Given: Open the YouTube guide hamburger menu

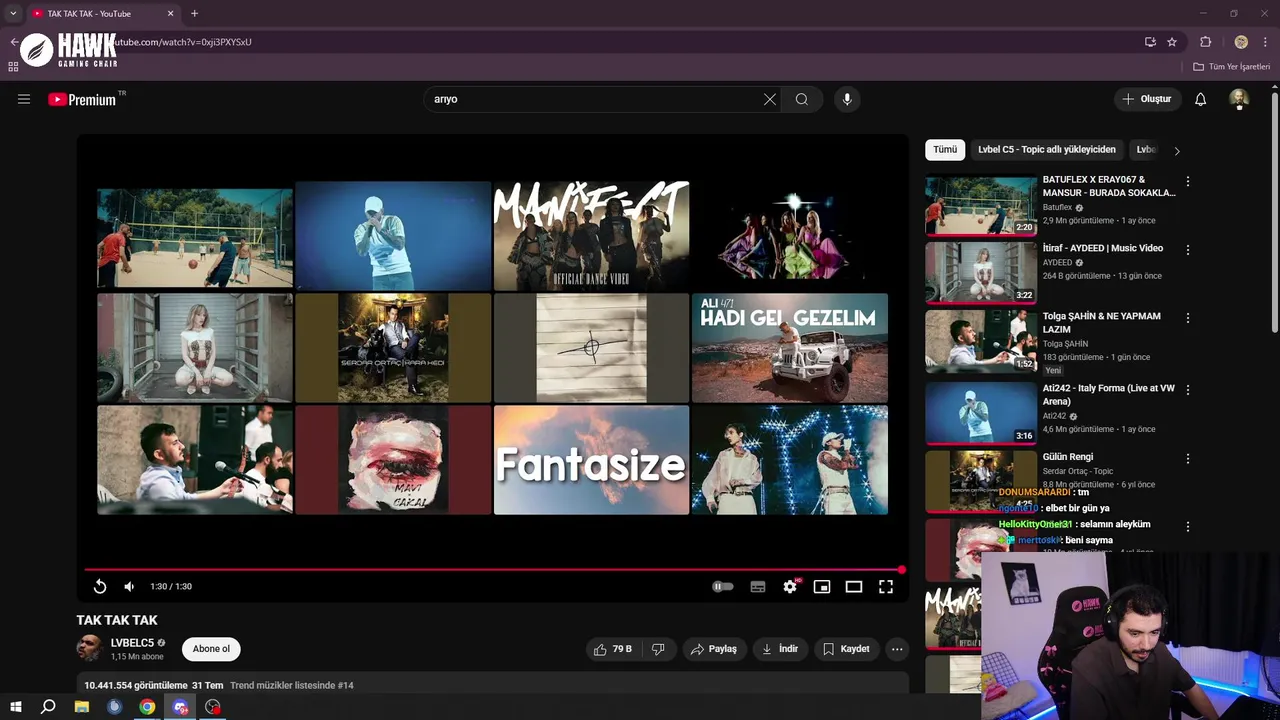Looking at the screenshot, I should (x=24, y=99).
